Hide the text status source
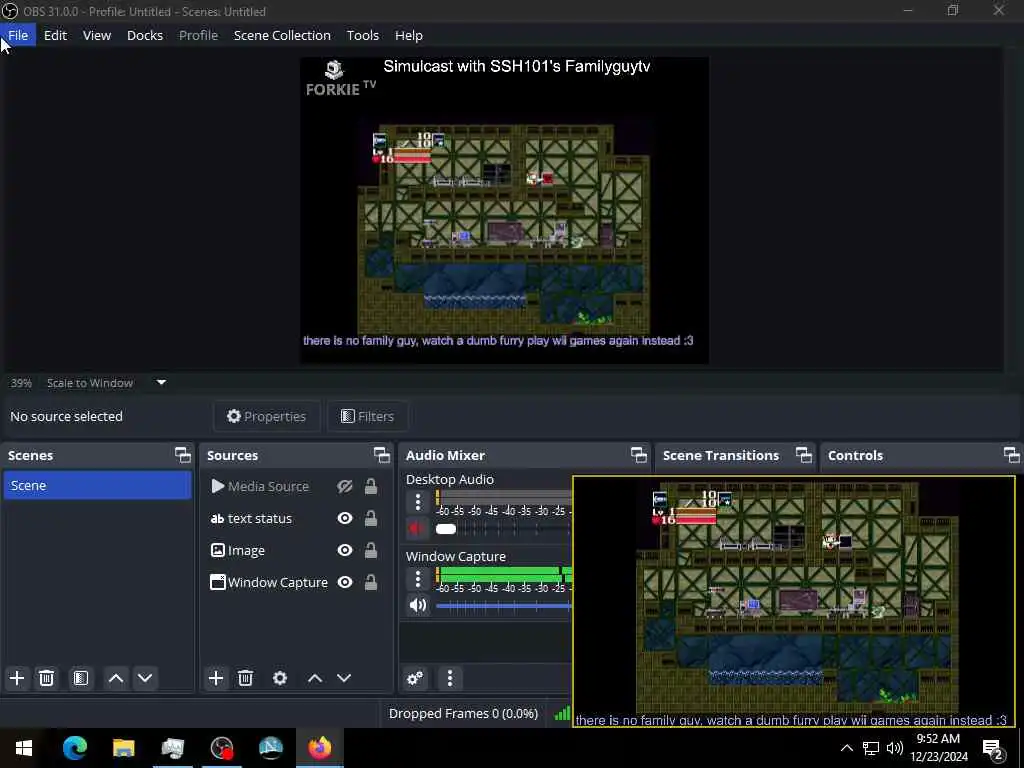1024x768 pixels. [x=345, y=518]
